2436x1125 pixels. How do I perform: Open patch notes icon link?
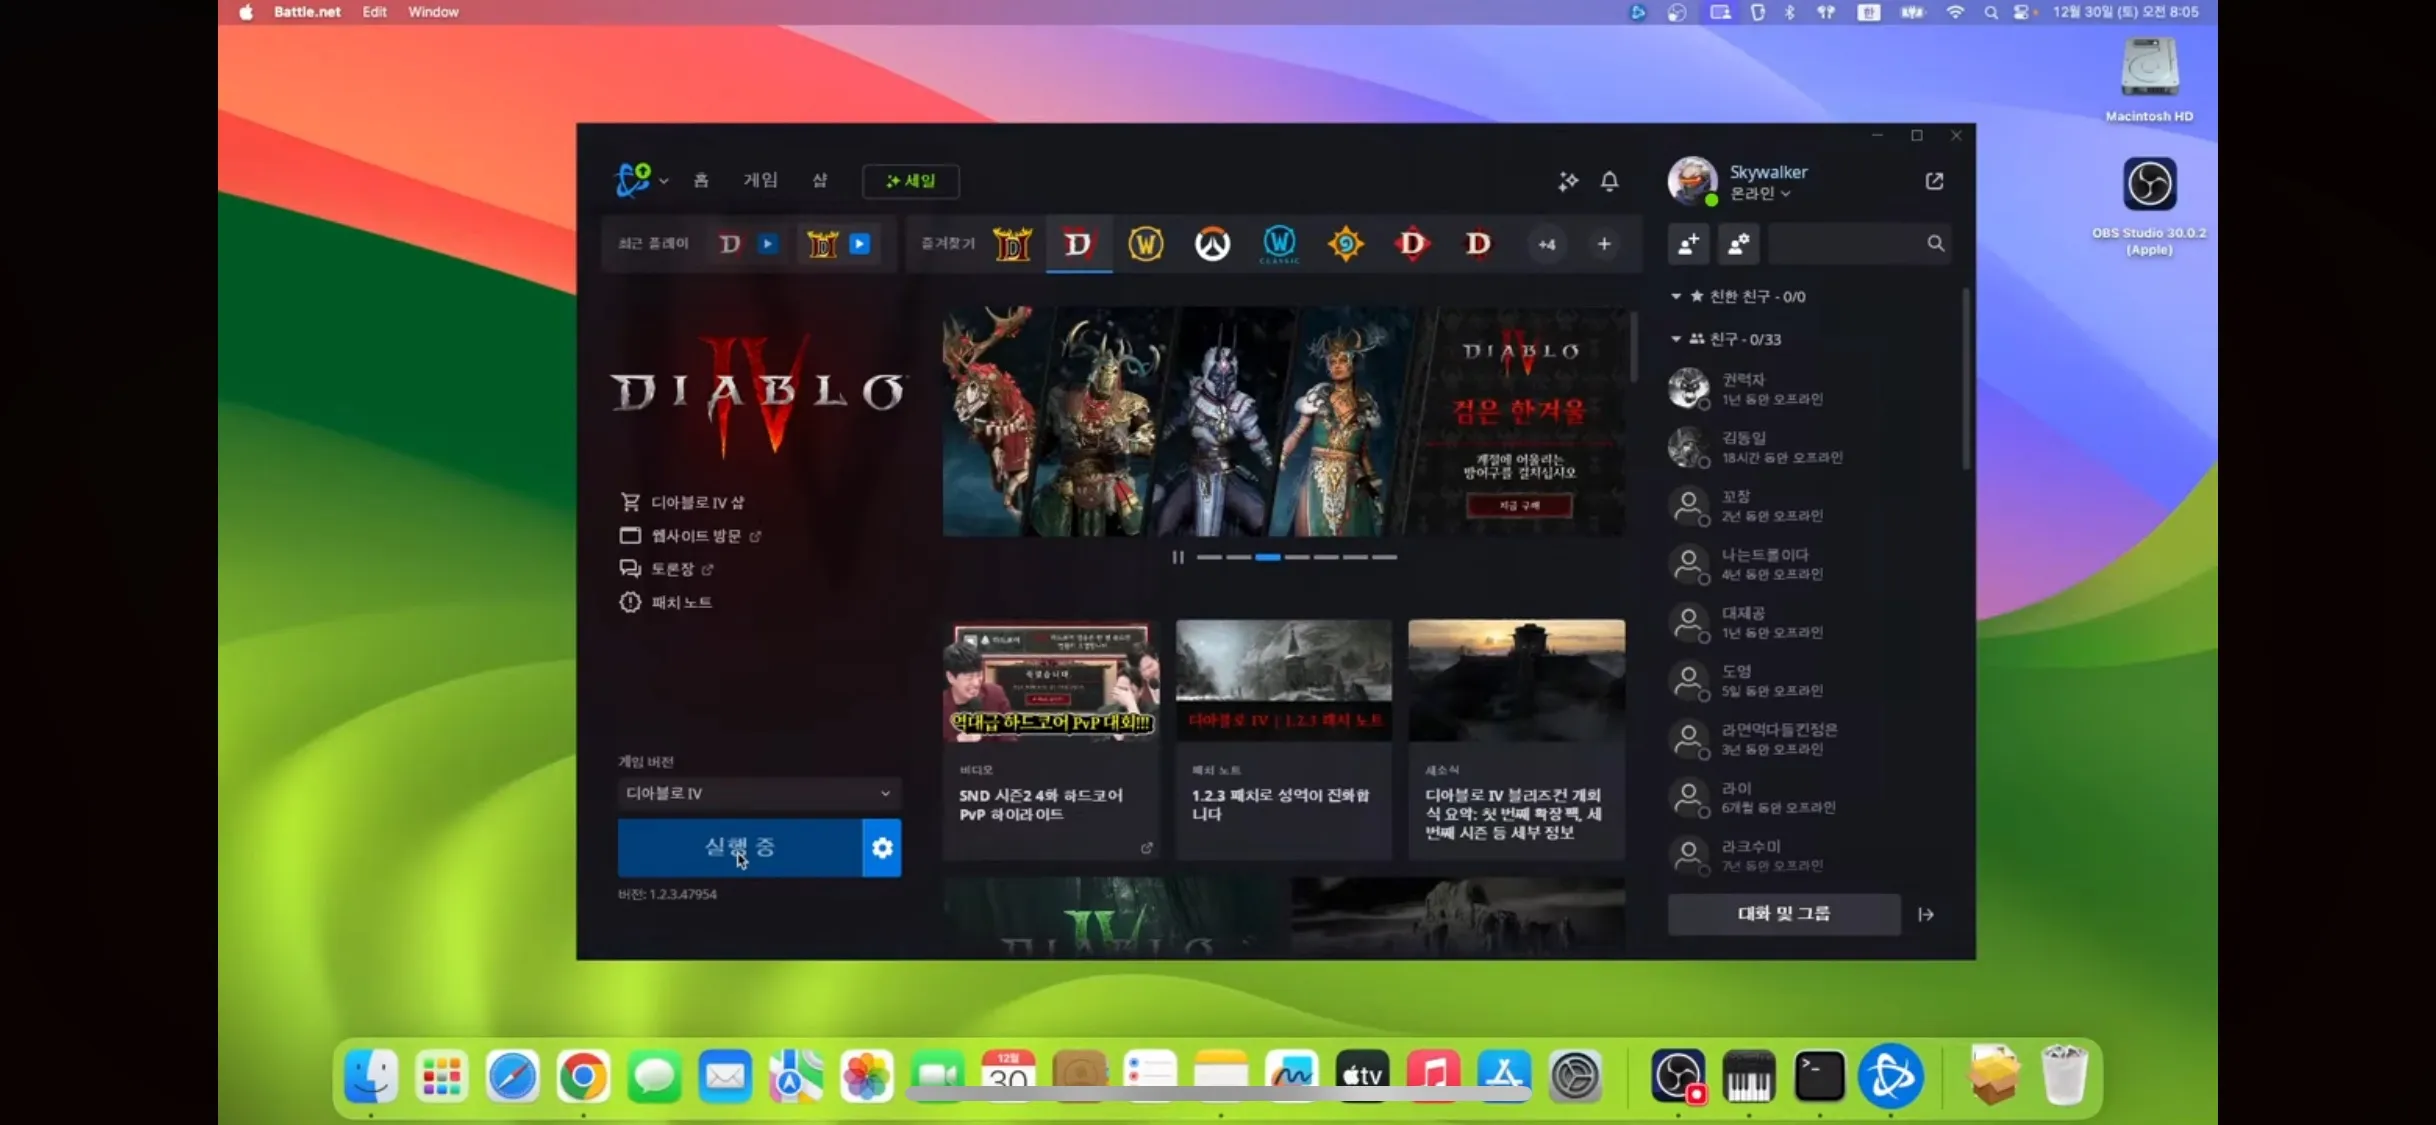630,602
